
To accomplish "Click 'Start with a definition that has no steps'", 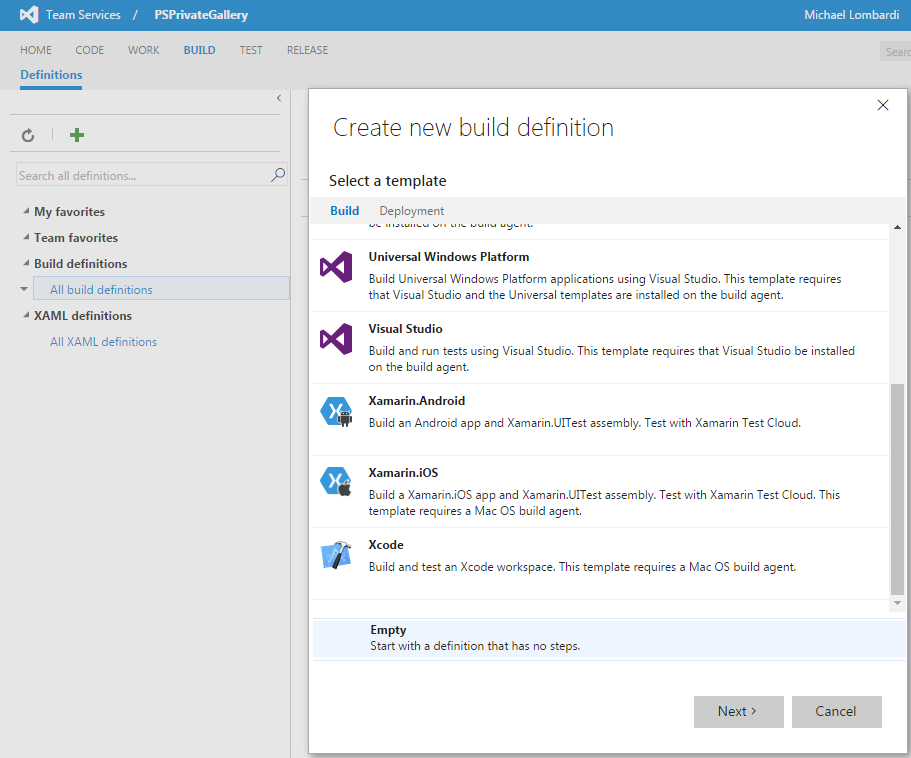I will pos(475,646).
